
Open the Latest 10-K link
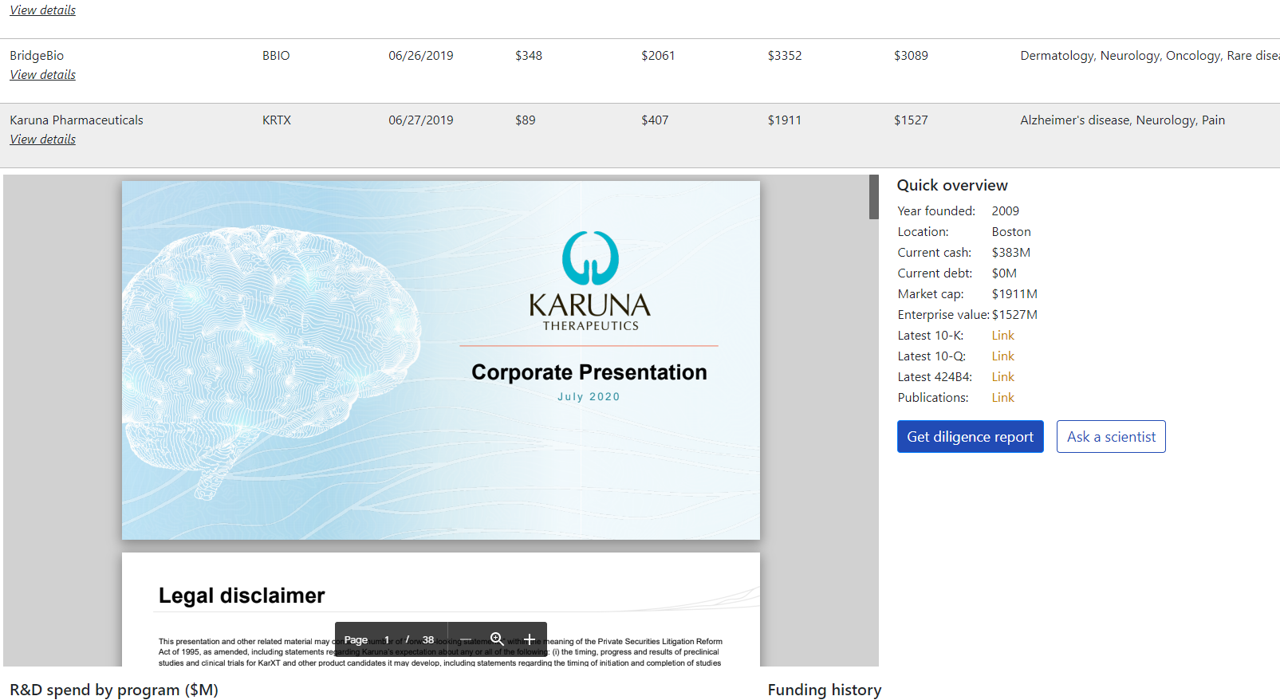point(1003,336)
